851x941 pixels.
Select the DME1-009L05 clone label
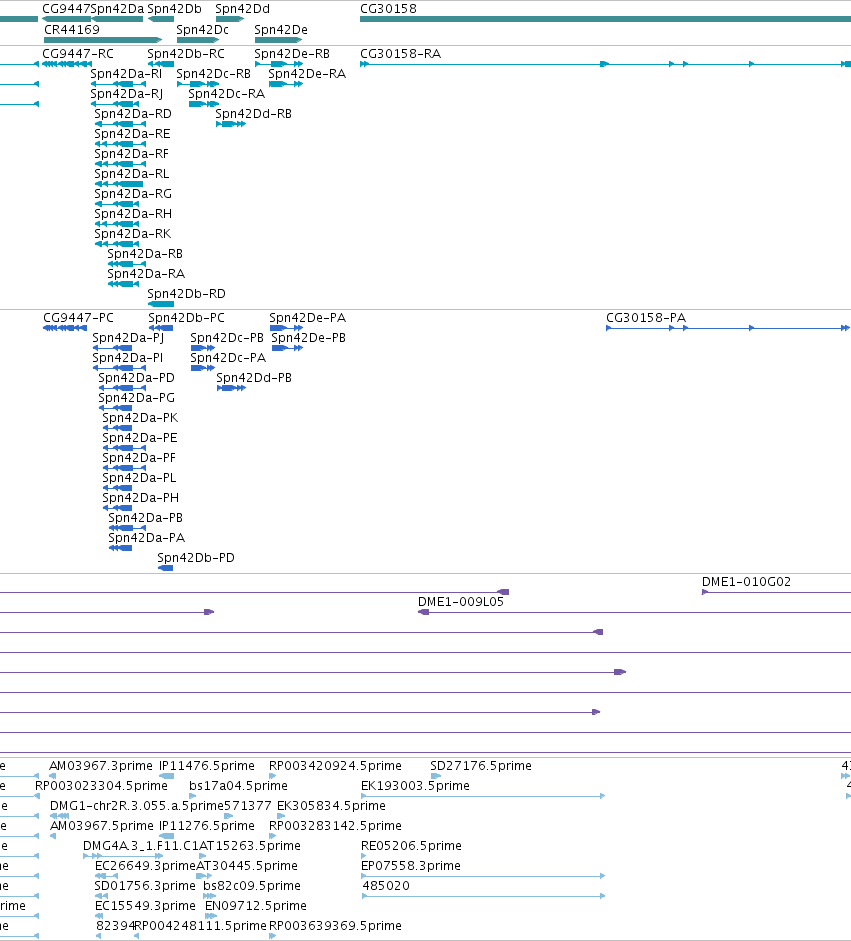pyautogui.click(x=460, y=602)
